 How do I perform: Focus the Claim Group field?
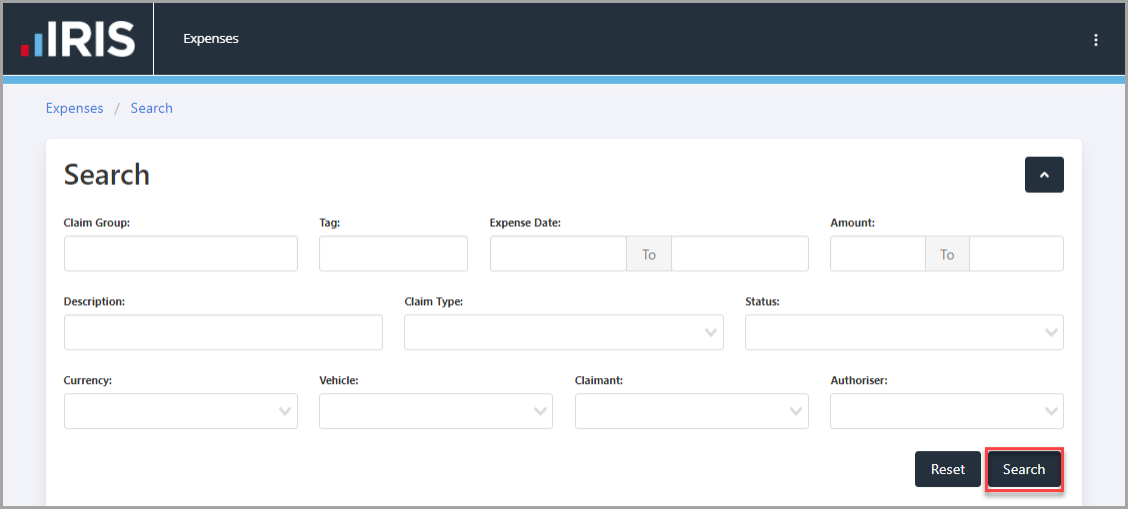coord(181,254)
